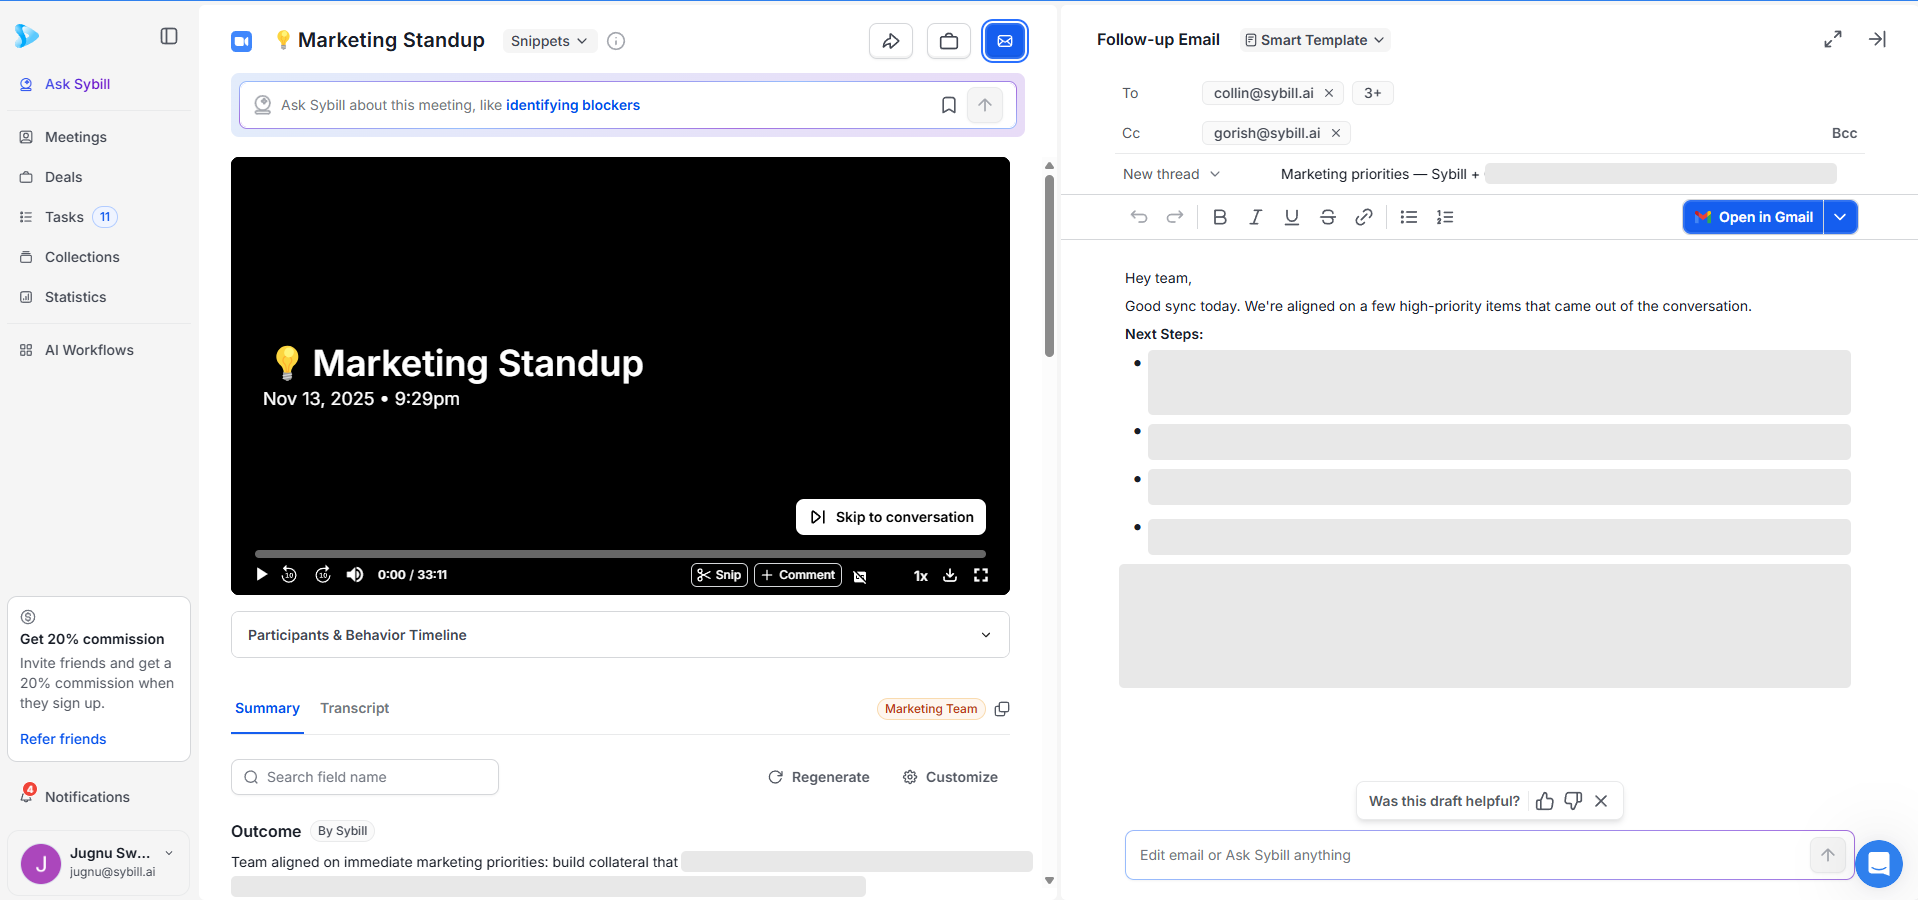Viewport: 1918px width, 900px height.
Task: Toggle numbered list formatting
Action: [x=1445, y=217]
